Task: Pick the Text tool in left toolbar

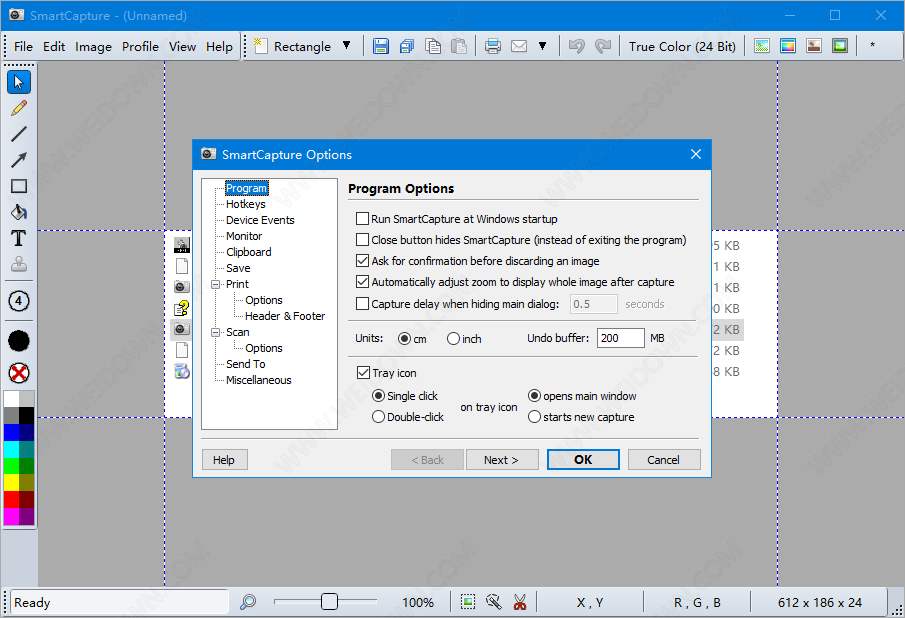Action: click(x=19, y=238)
